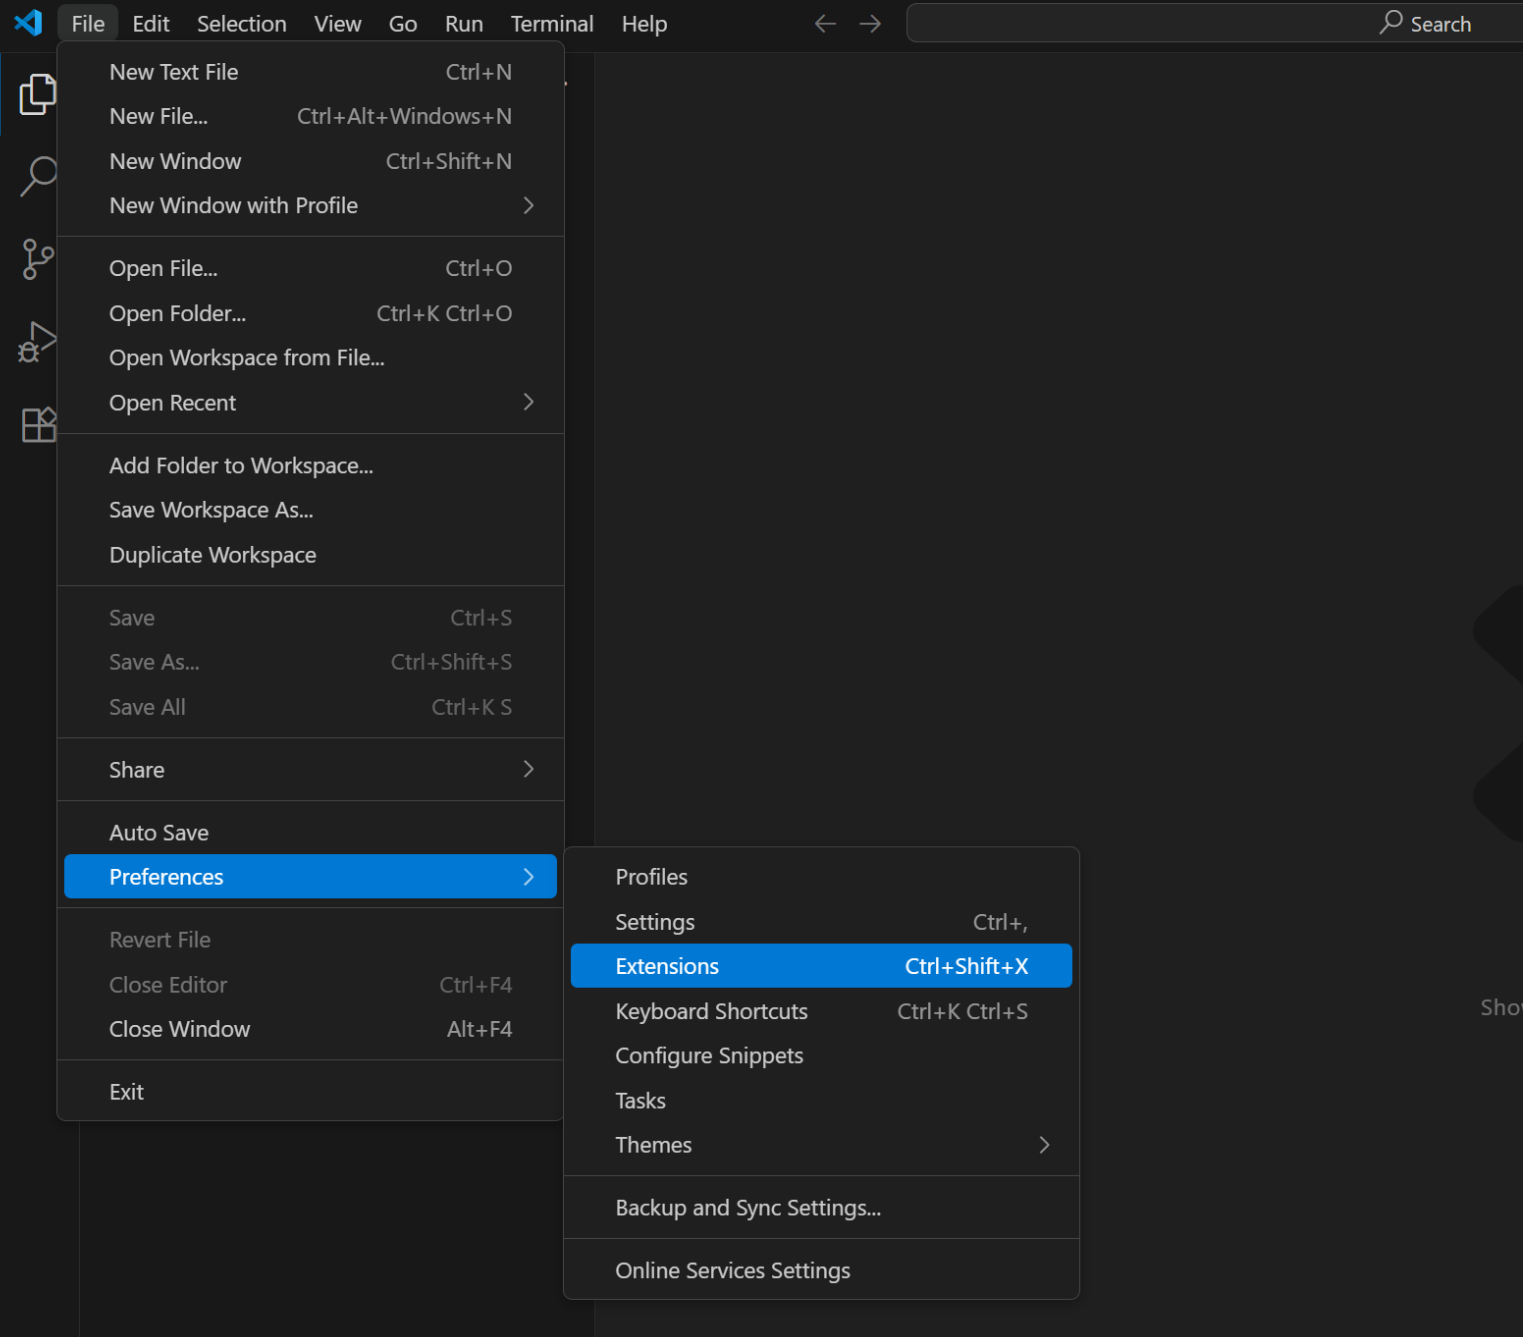Open Profiles from Preferences submenu
Viewport: 1523px width, 1337px height.
pos(821,877)
